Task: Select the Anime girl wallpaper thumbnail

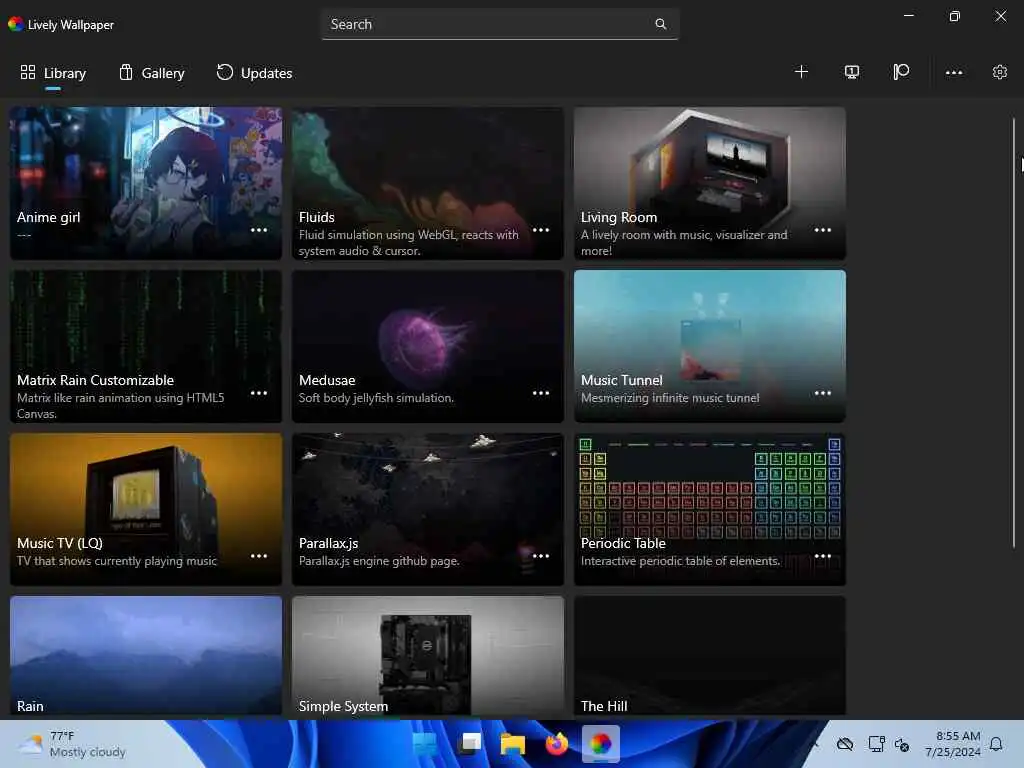Action: [146, 184]
